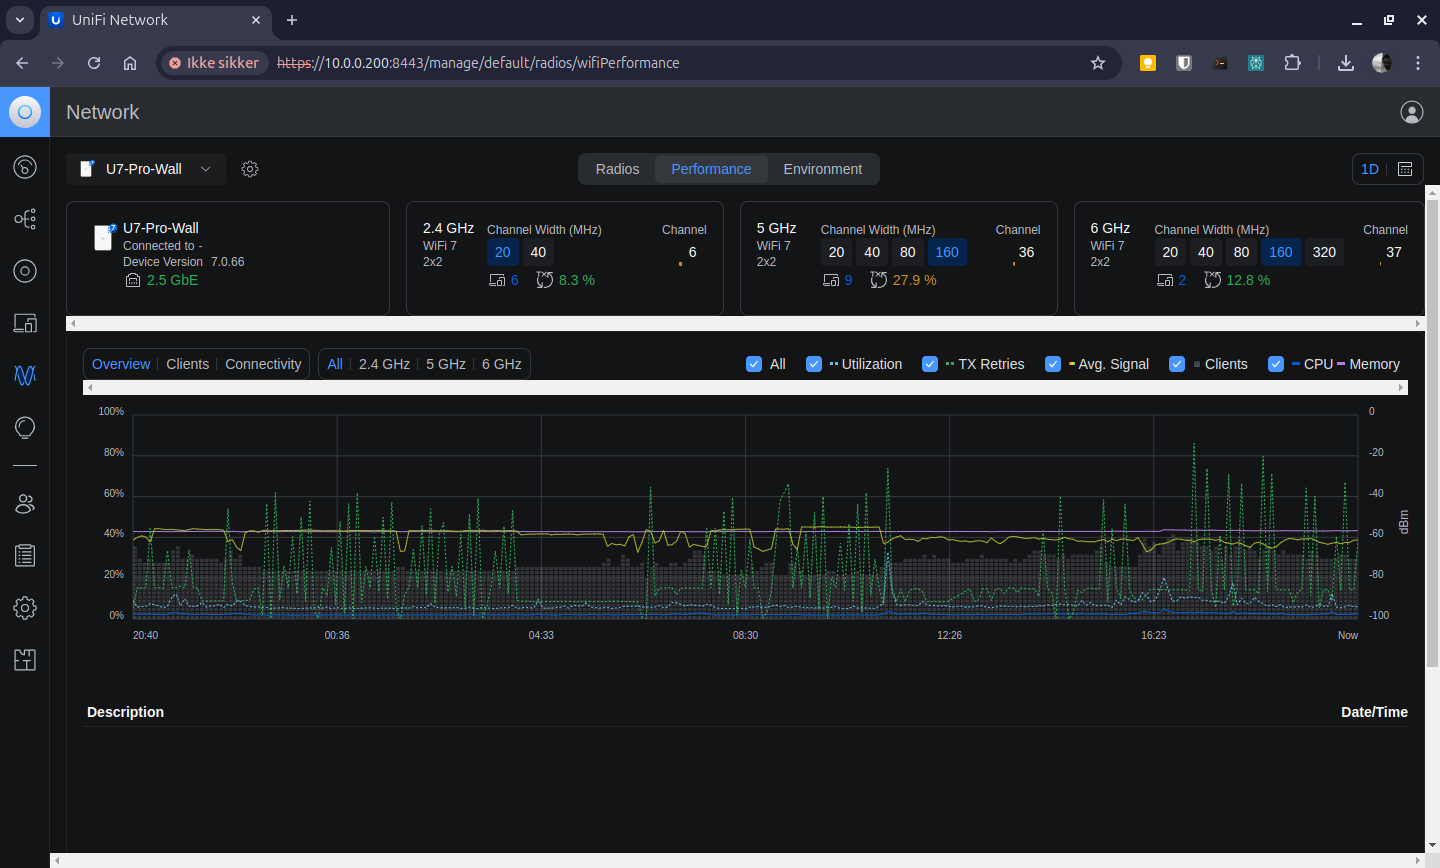This screenshot has width=1440, height=868.
Task: Toggle the Clients series checkbox
Action: 1177,364
